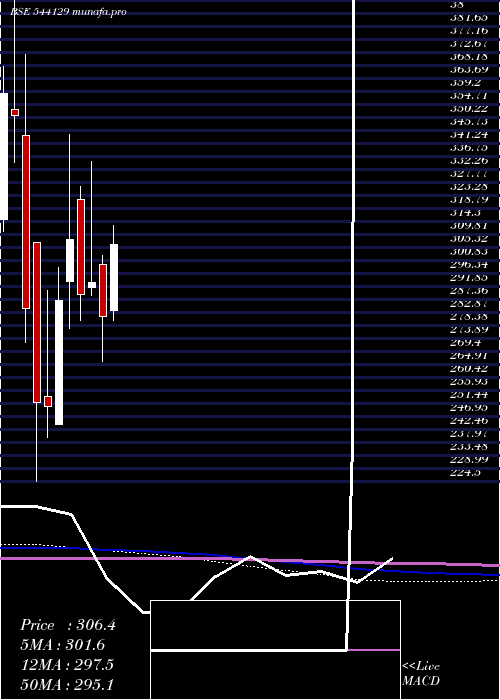Click the 242.46 price axis label

[x=469, y=421]
